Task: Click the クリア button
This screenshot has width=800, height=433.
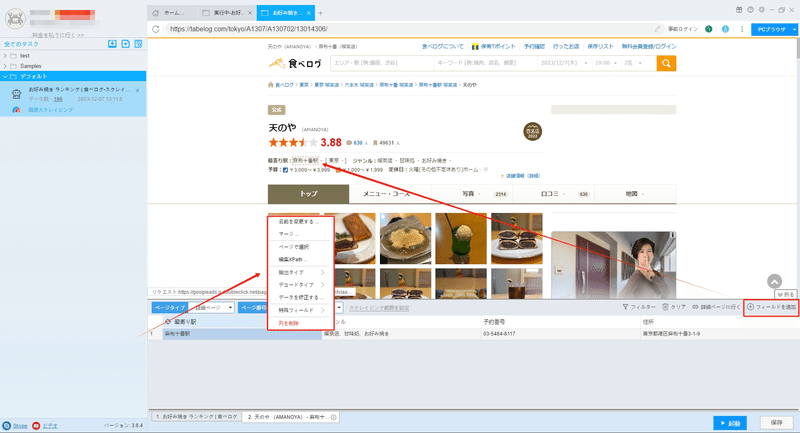Action: coord(674,307)
